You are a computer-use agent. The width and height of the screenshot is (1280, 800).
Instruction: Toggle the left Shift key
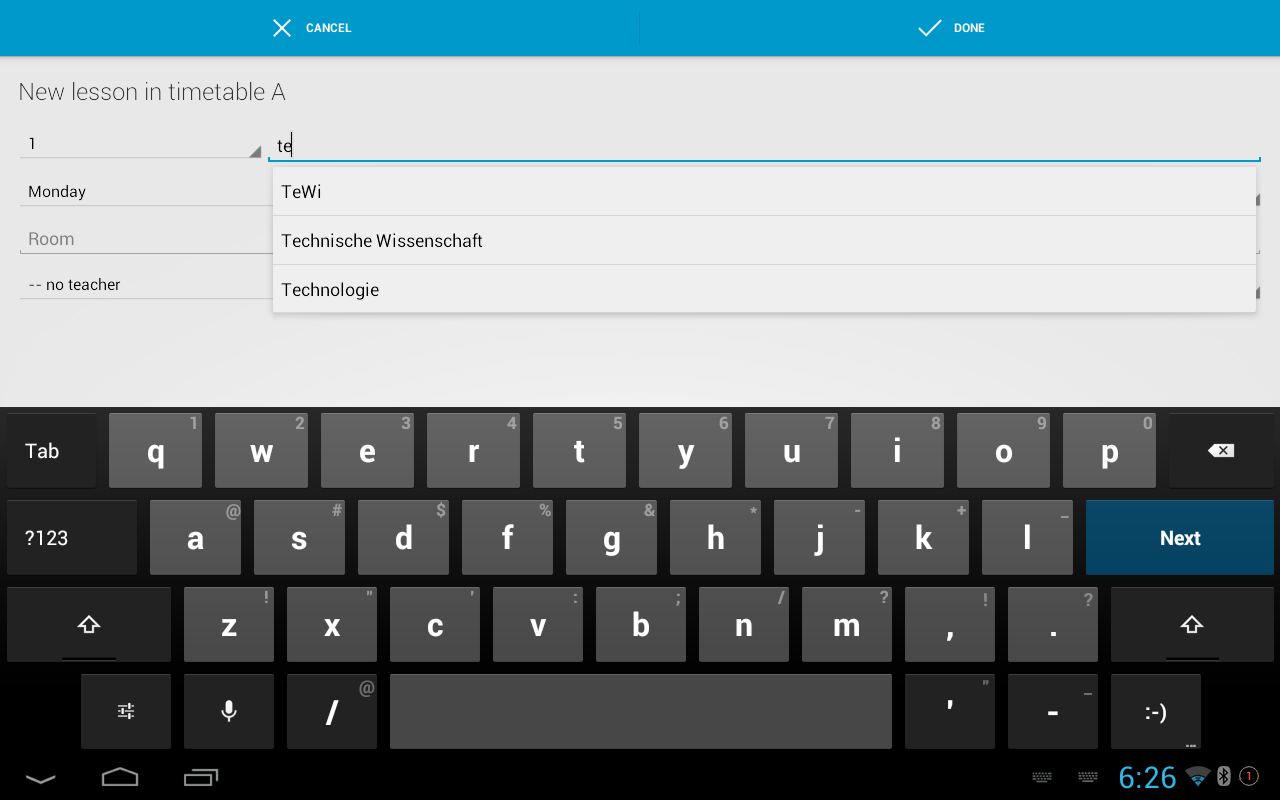tap(89, 625)
